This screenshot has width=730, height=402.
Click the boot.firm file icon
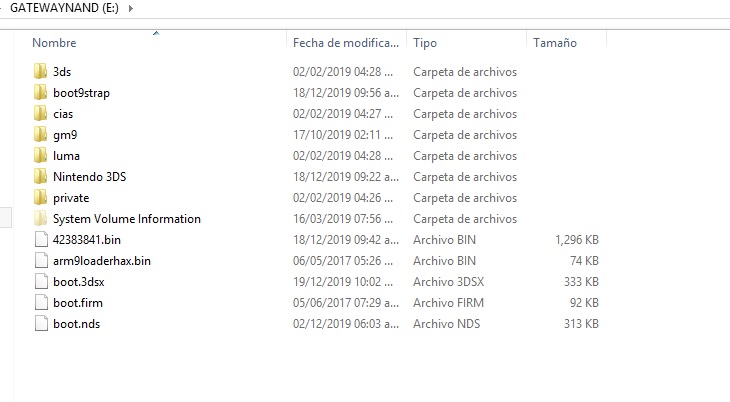pos(41,302)
